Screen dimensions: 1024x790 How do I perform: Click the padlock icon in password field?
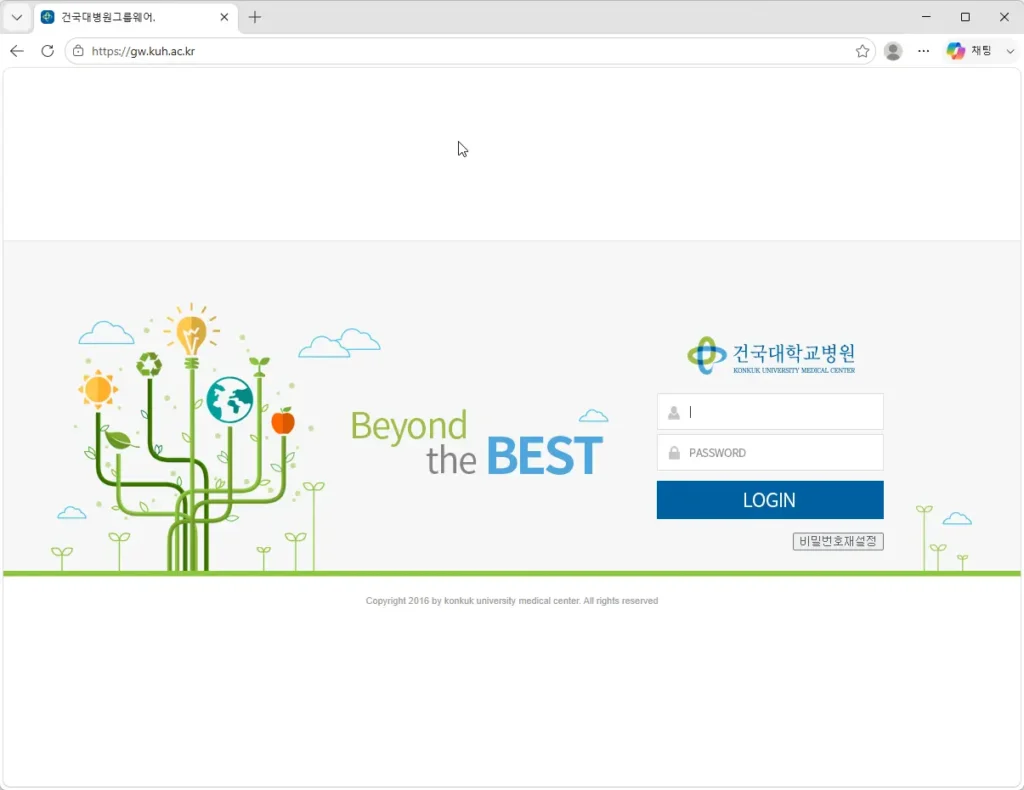point(674,452)
